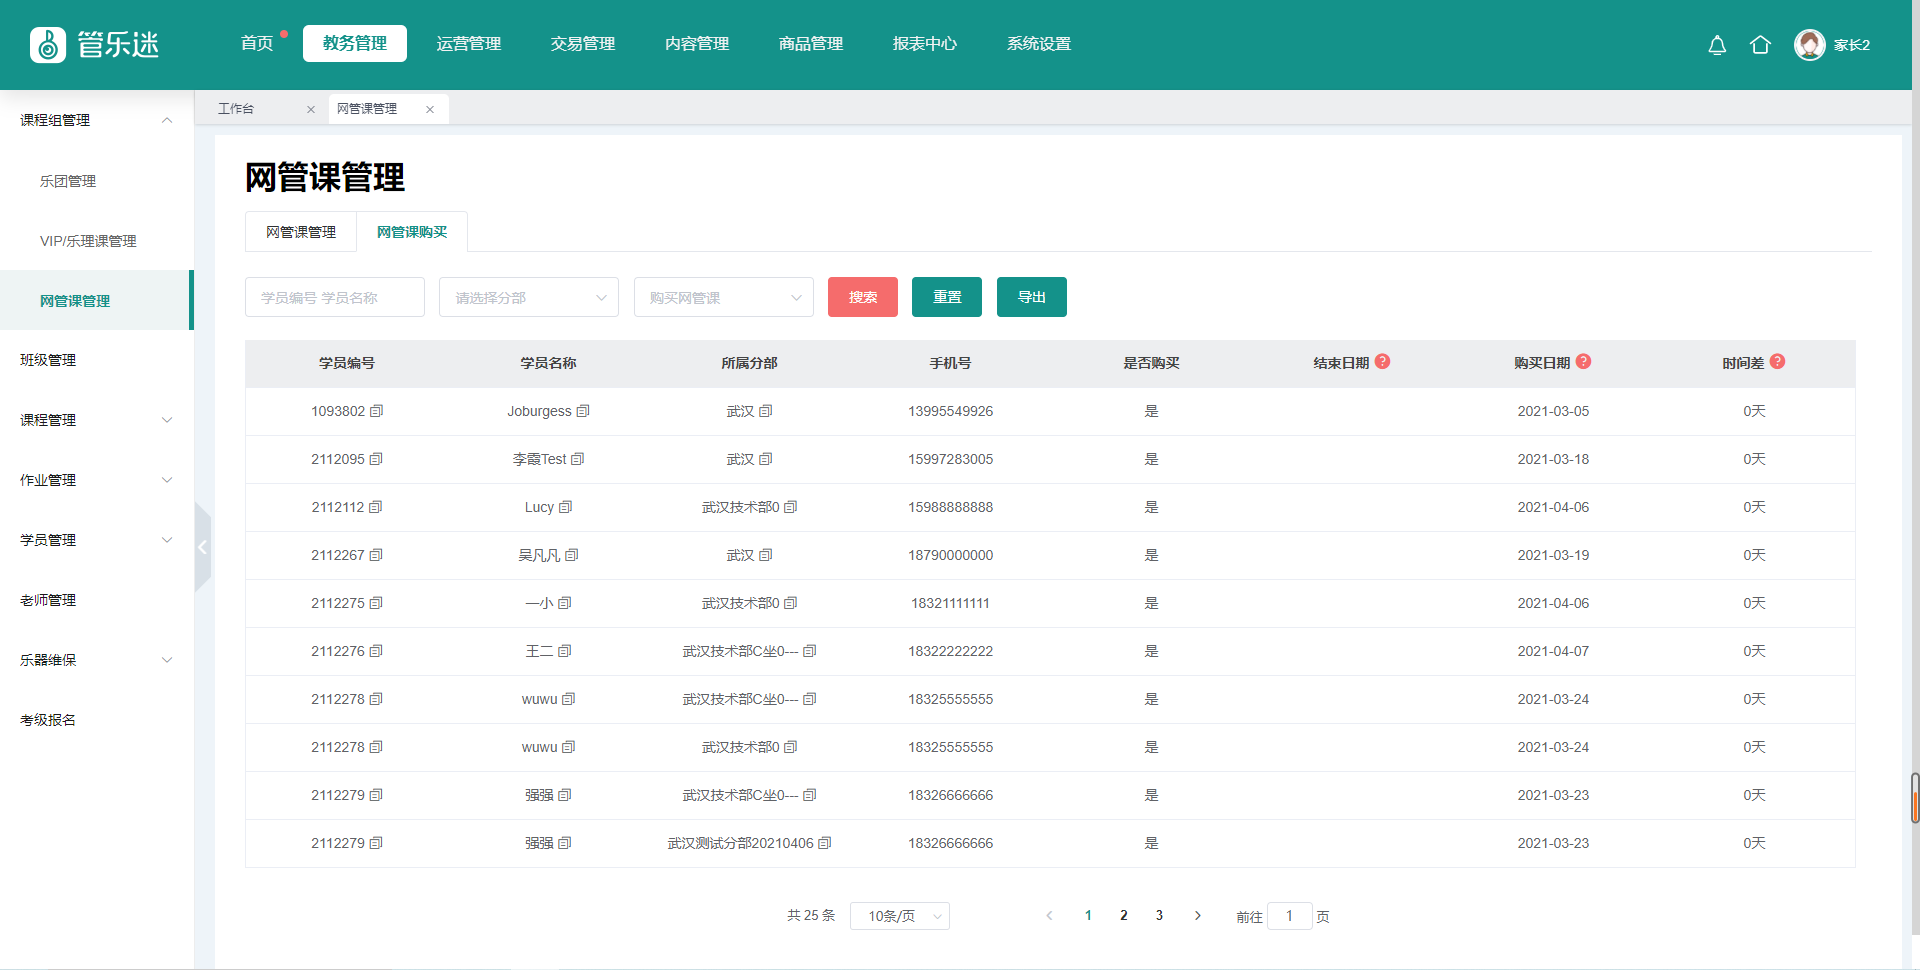This screenshot has width=1920, height=970.
Task: Click the notification bell icon
Action: [1716, 45]
